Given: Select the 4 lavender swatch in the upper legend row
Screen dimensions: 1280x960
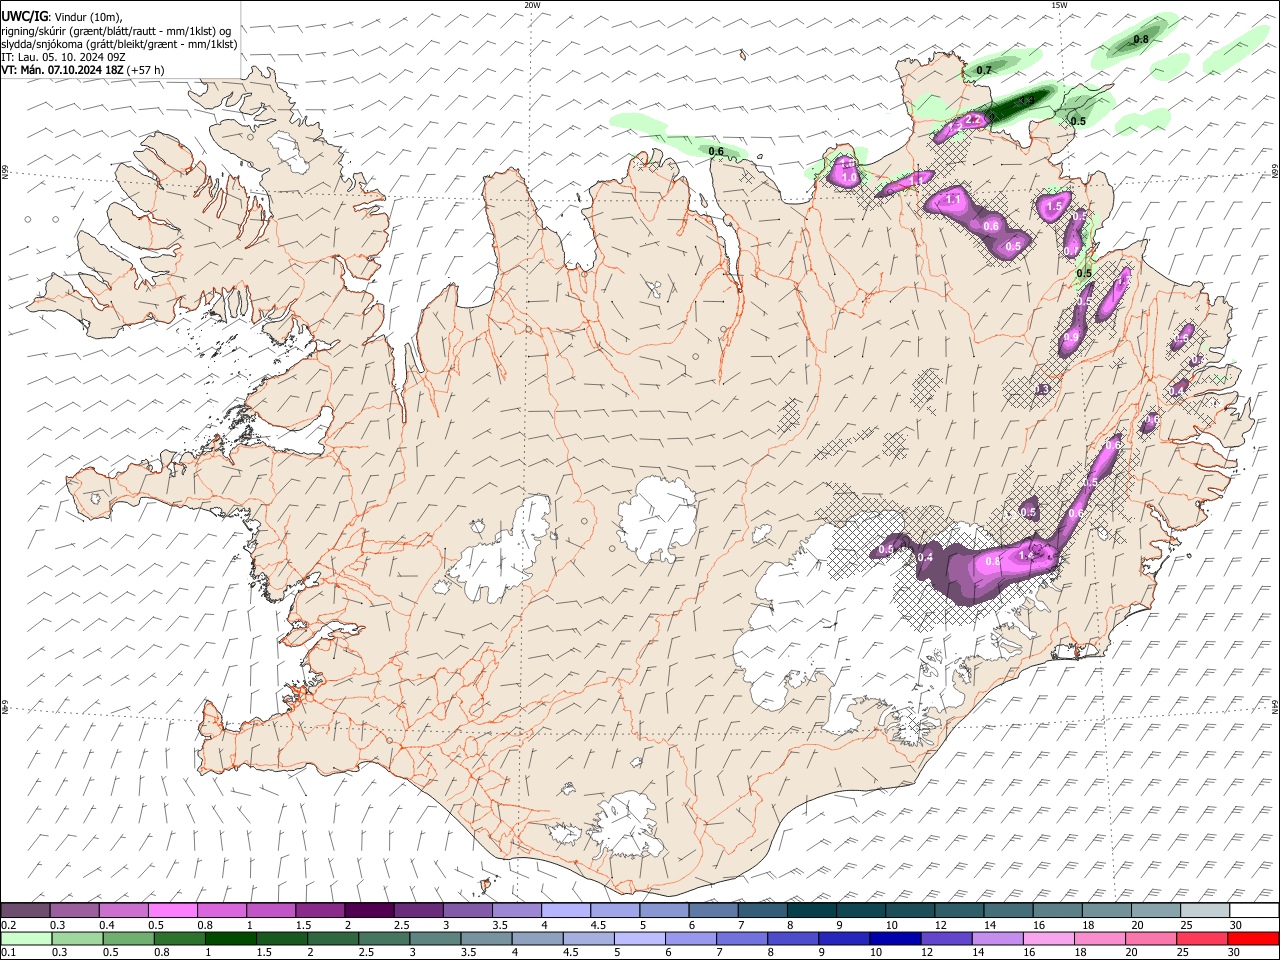Looking at the screenshot, I should (565, 910).
